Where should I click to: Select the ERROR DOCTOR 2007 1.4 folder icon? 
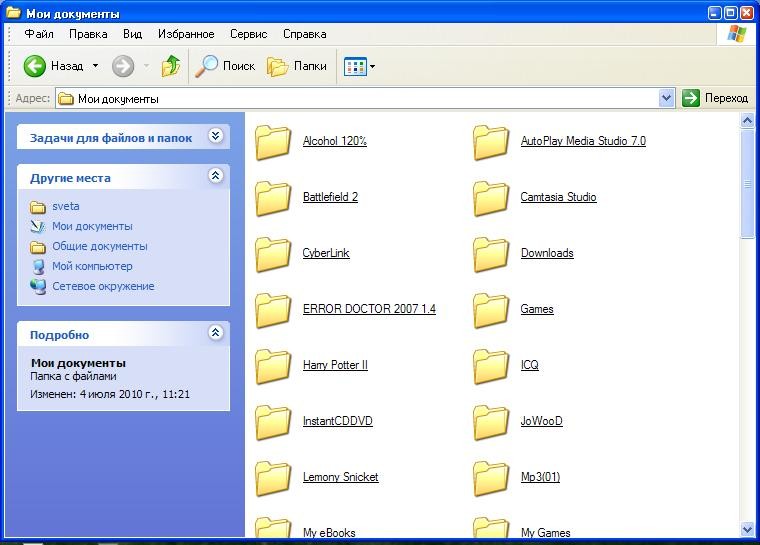[273, 310]
